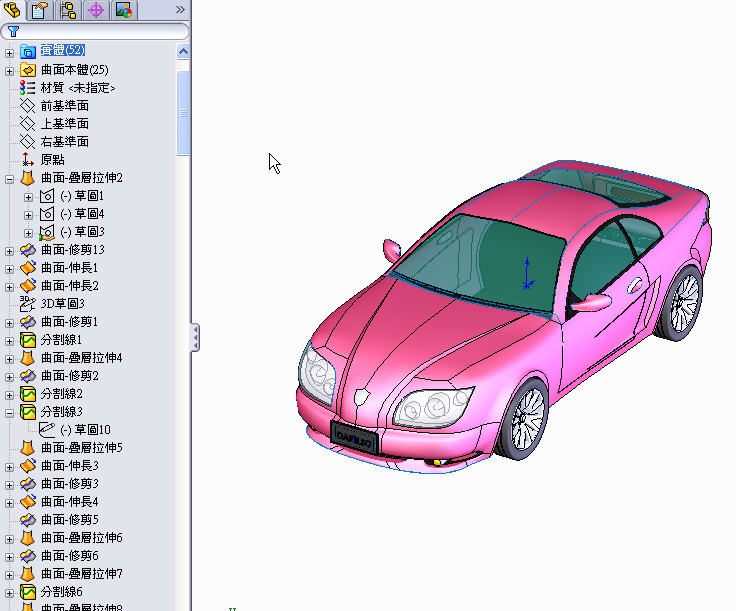Click the blue origin triad on model
Screen dimensions: 736x611
[528, 274]
